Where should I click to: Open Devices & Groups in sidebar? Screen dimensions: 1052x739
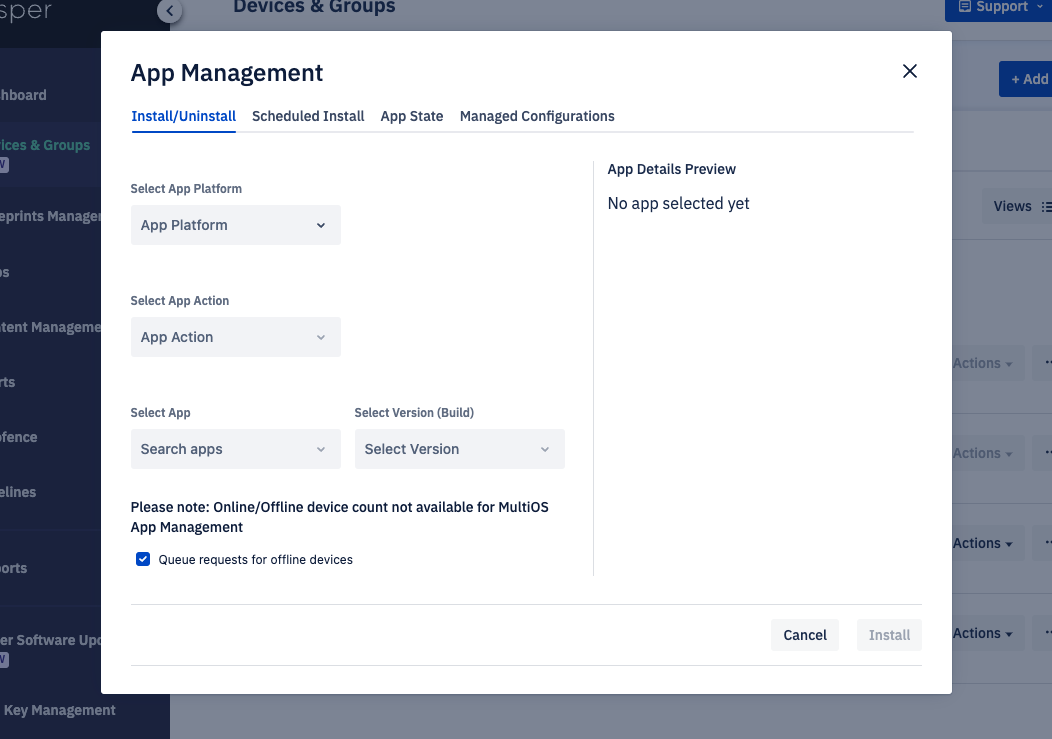(x=45, y=145)
